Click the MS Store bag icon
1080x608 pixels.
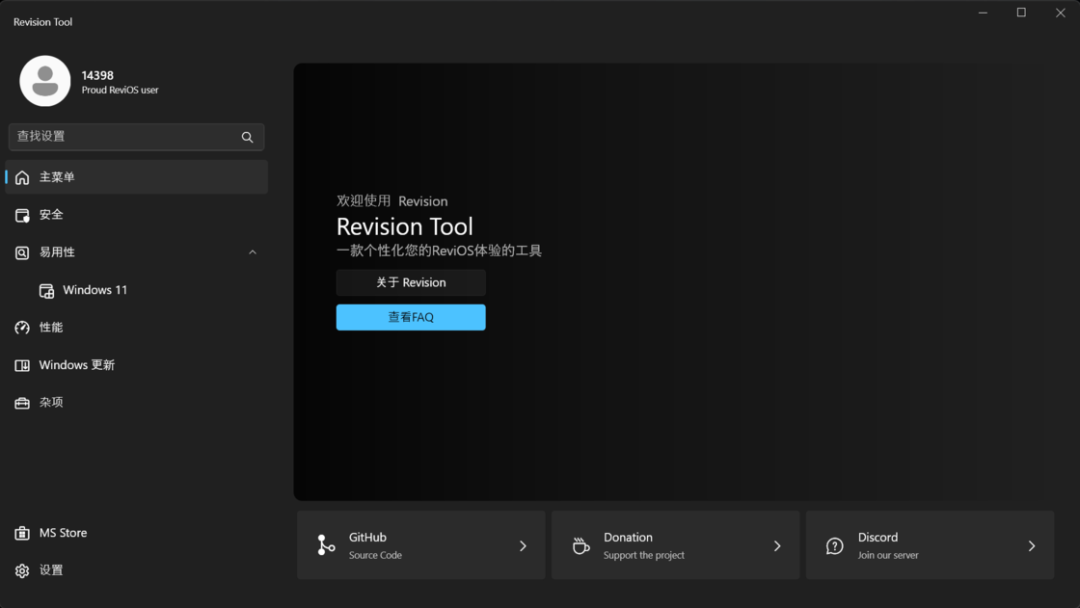[x=22, y=533]
